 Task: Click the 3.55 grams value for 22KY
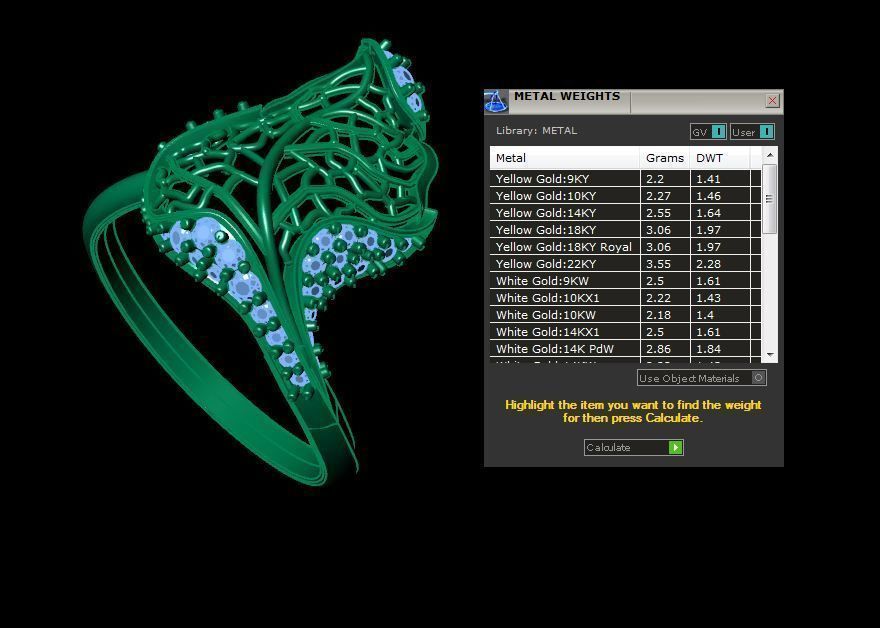tap(658, 264)
